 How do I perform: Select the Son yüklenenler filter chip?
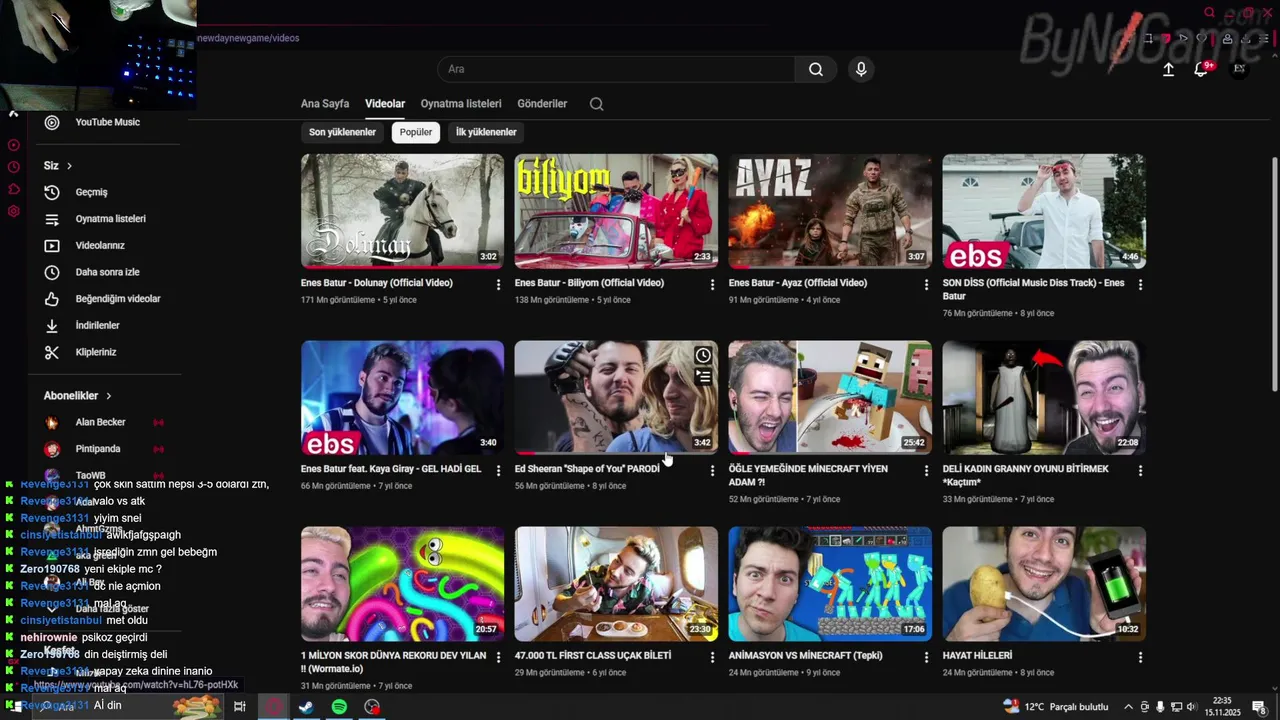click(x=342, y=132)
